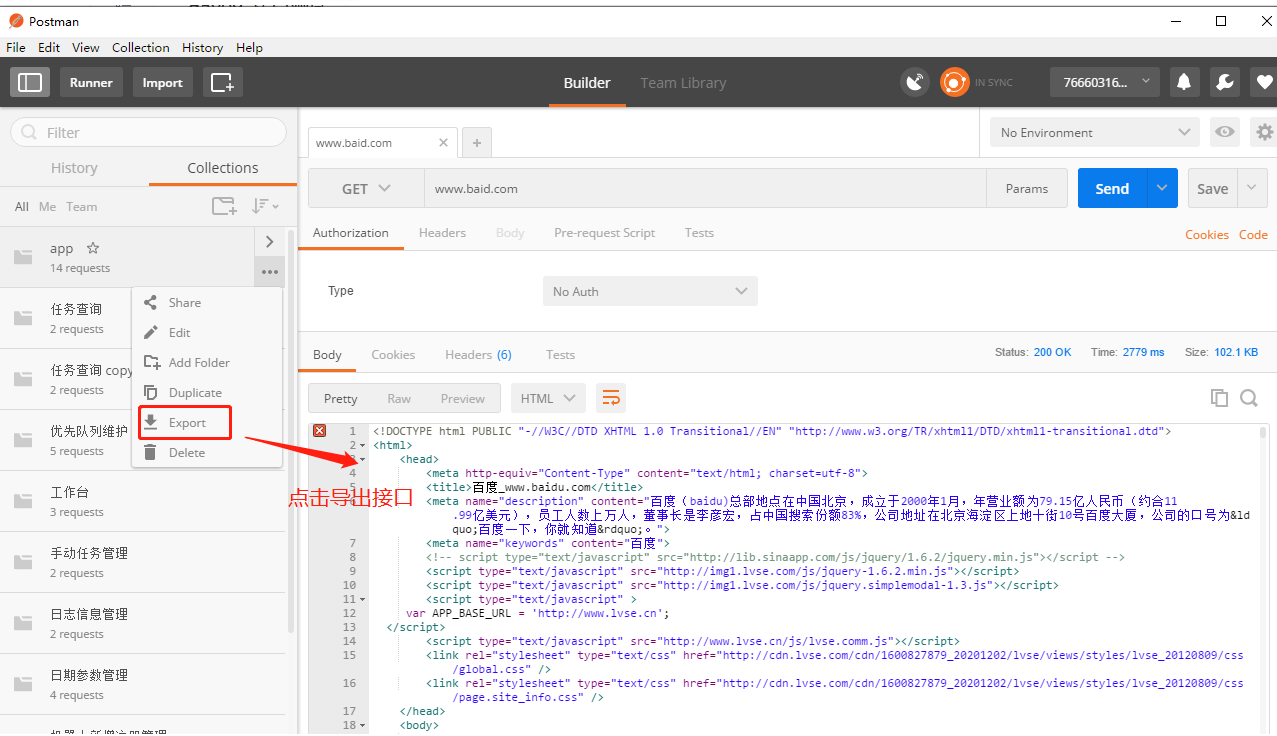
Task: Open the Runner
Action: pyautogui.click(x=91, y=82)
